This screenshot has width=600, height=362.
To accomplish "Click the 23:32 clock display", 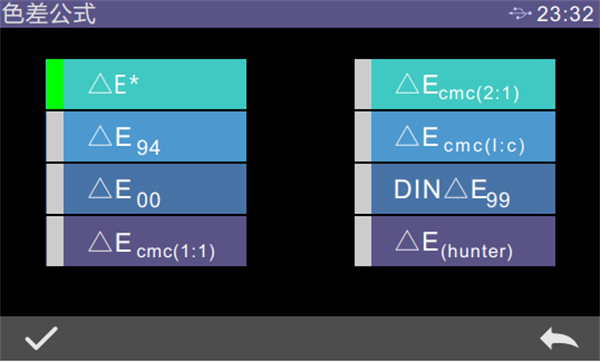I will 565,14.
